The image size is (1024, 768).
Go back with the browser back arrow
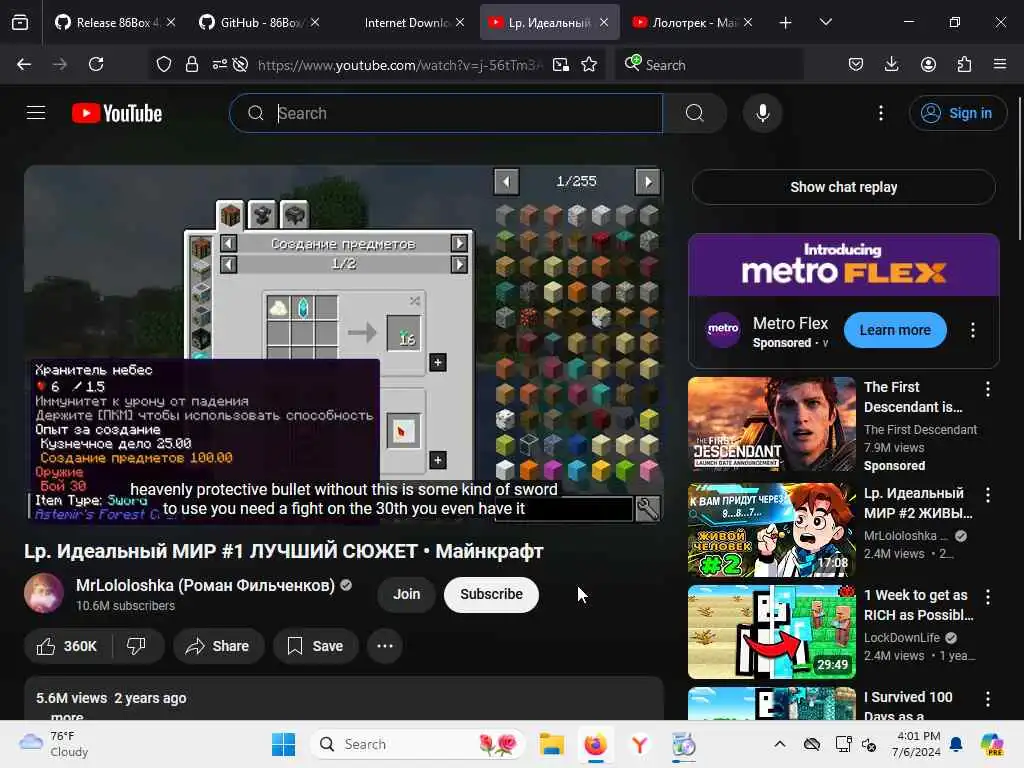pos(24,64)
